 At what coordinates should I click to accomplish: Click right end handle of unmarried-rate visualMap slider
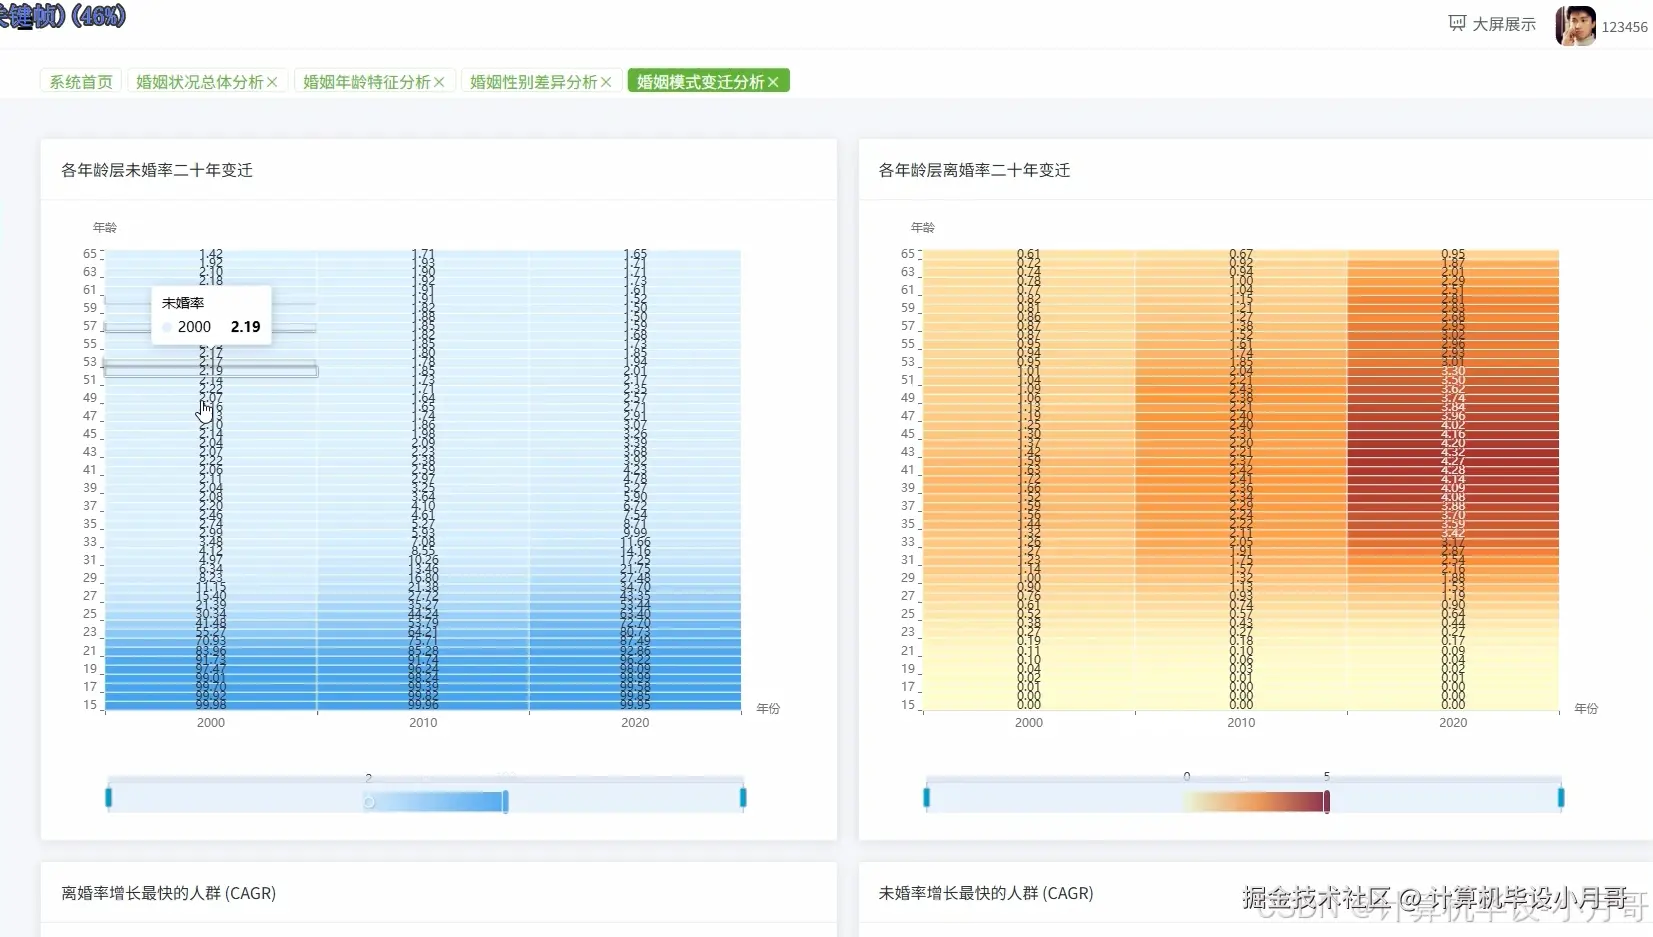tap(743, 797)
